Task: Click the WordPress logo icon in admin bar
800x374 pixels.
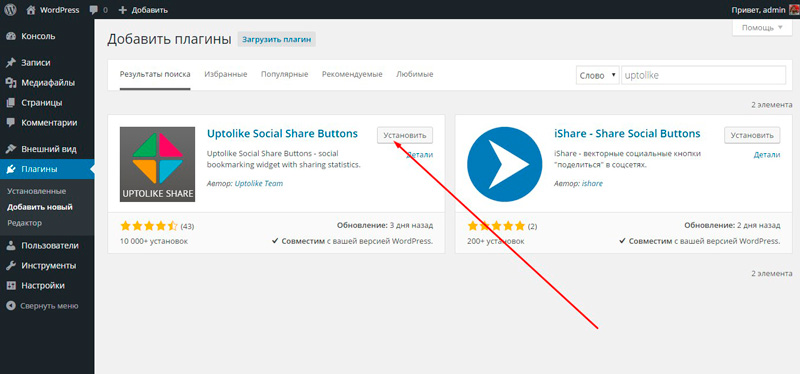Action: click(x=11, y=10)
